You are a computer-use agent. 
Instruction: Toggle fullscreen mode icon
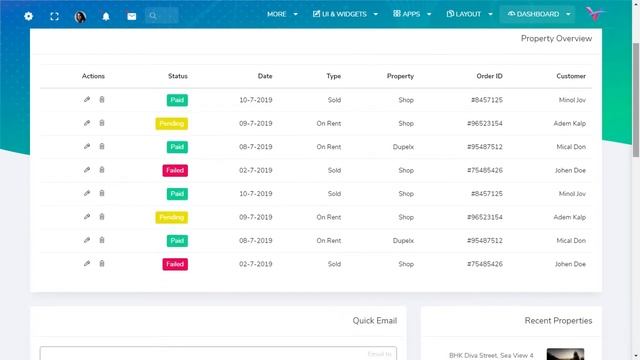(54, 16)
